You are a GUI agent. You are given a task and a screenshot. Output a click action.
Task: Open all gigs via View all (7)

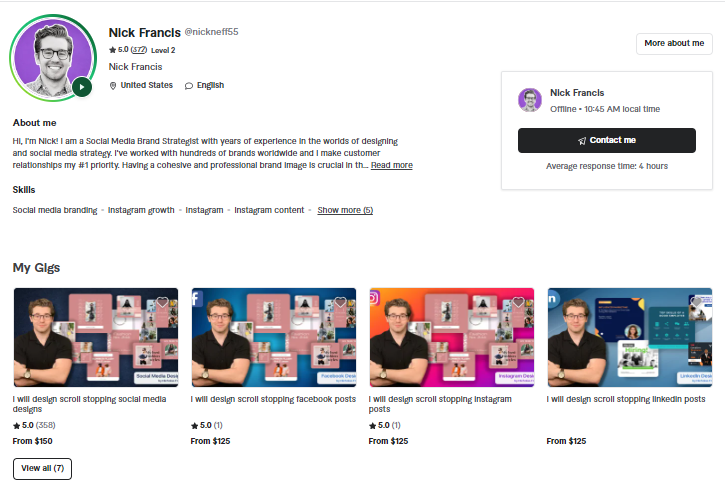point(42,468)
